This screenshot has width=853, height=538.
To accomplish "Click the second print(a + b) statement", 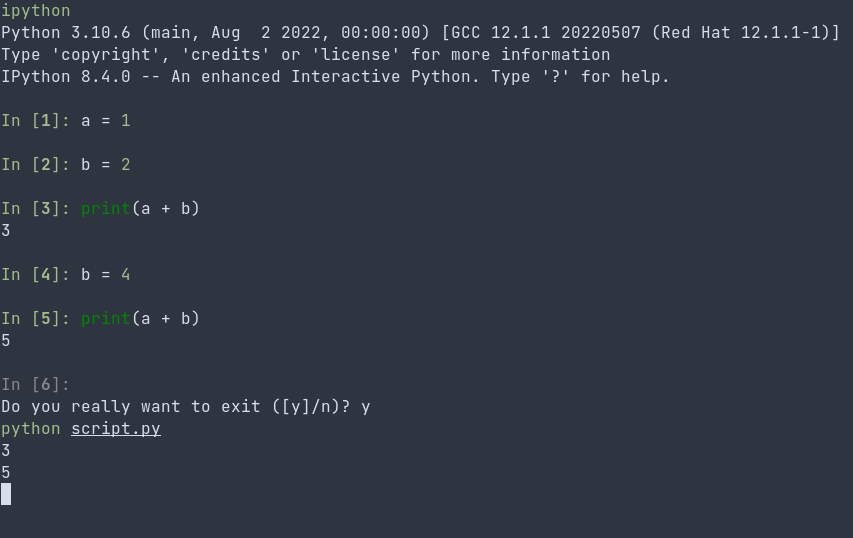I will tap(140, 318).
